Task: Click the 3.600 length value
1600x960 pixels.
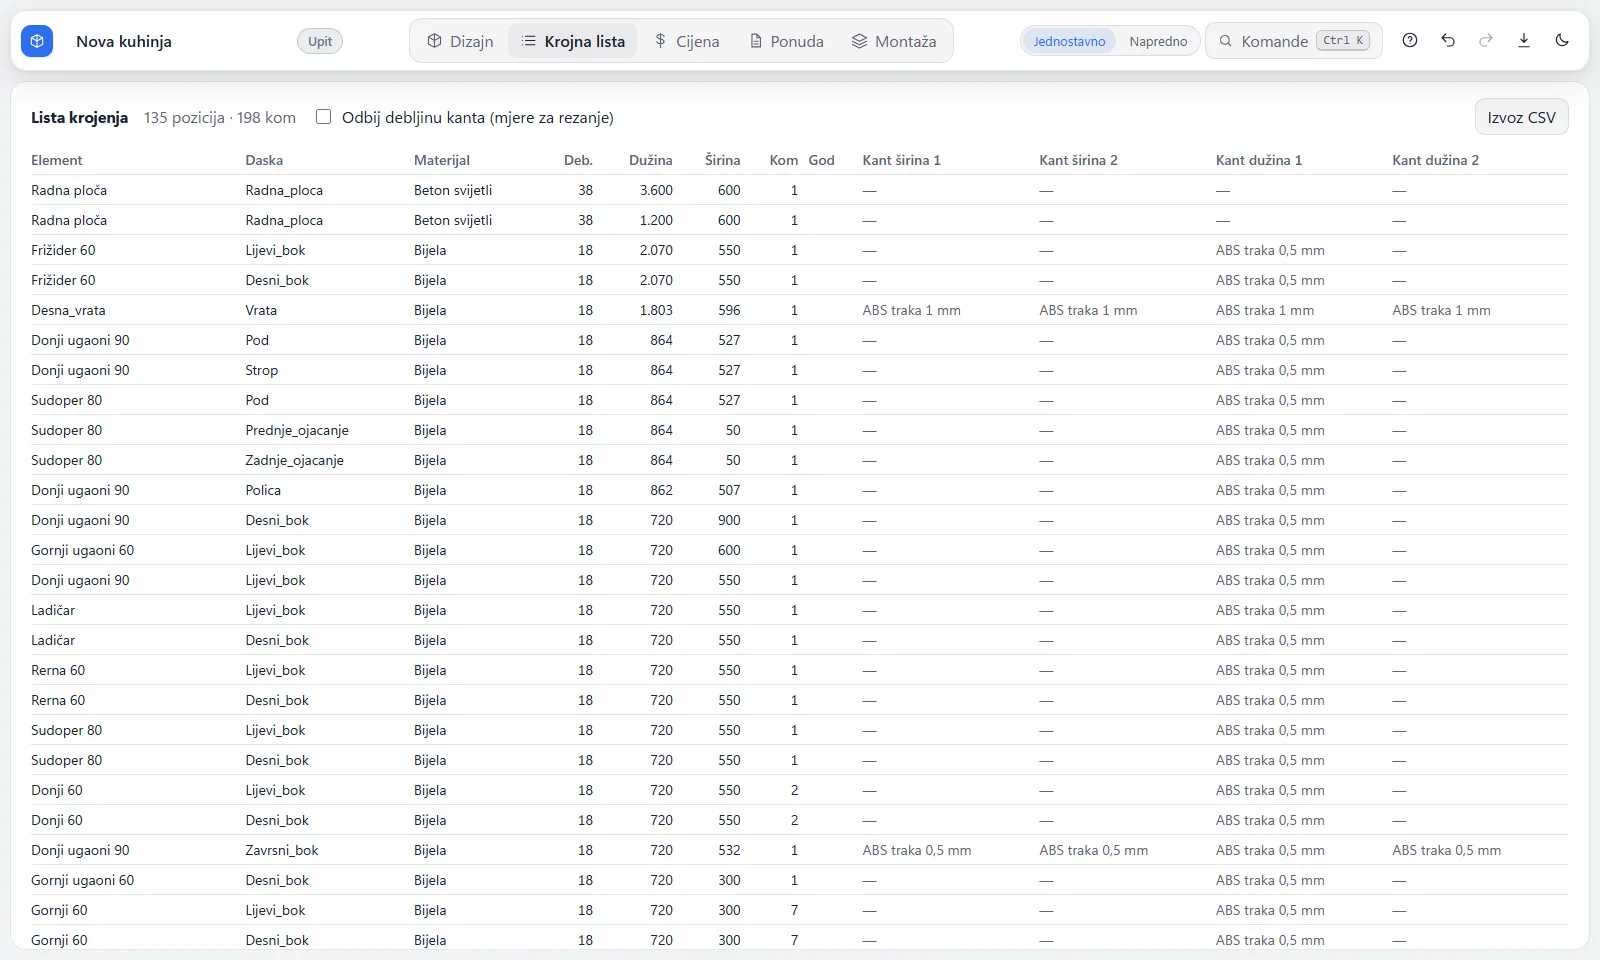Action: tap(656, 190)
